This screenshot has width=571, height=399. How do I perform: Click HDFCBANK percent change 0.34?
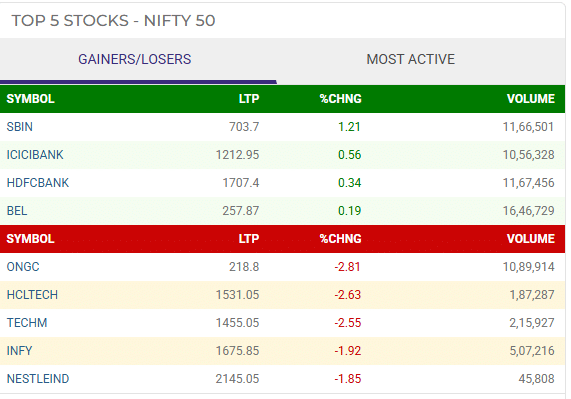349,183
